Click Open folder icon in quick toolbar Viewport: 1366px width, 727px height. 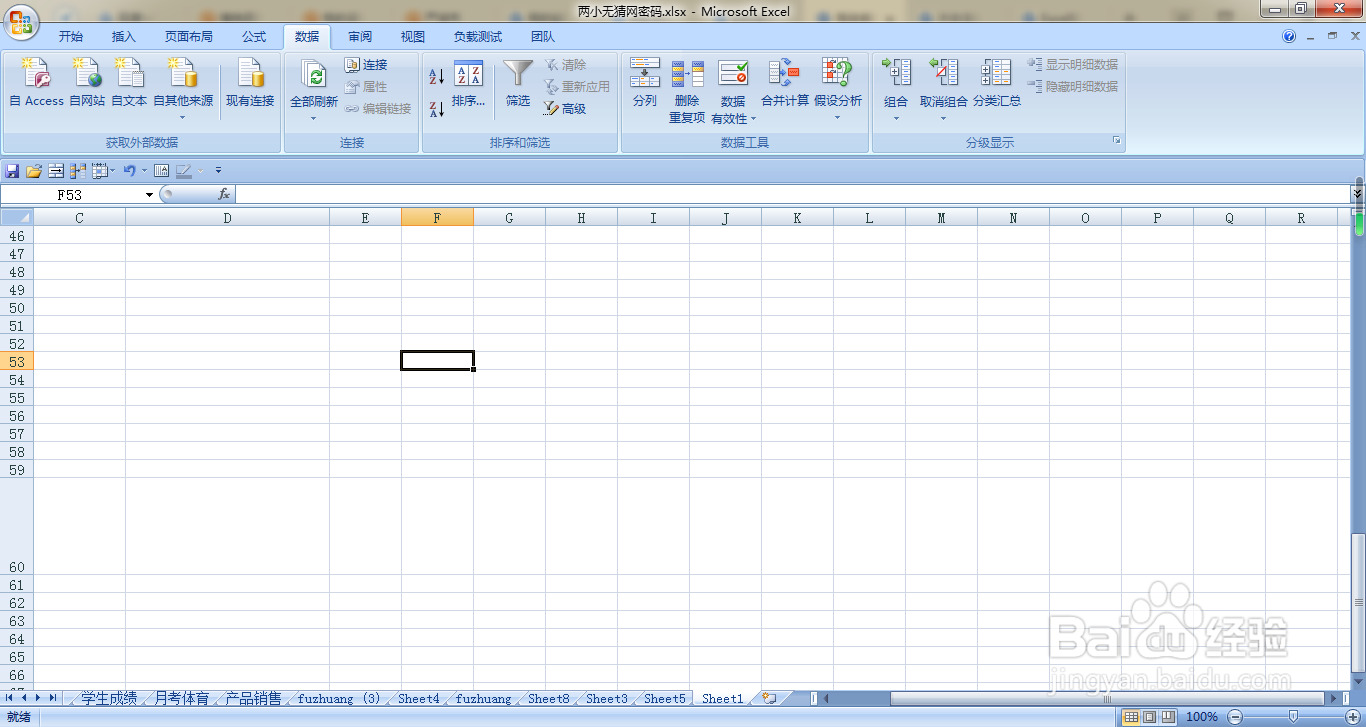pos(33,171)
